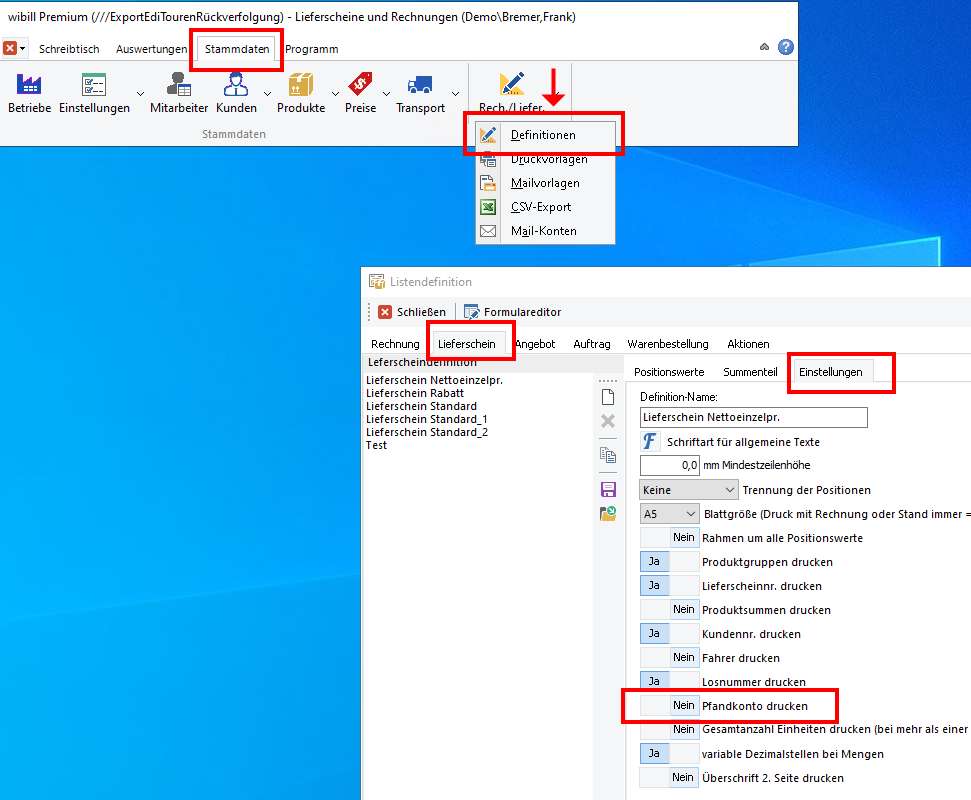971x800 pixels.
Task: Open the Preise price tag icon
Action: point(360,84)
